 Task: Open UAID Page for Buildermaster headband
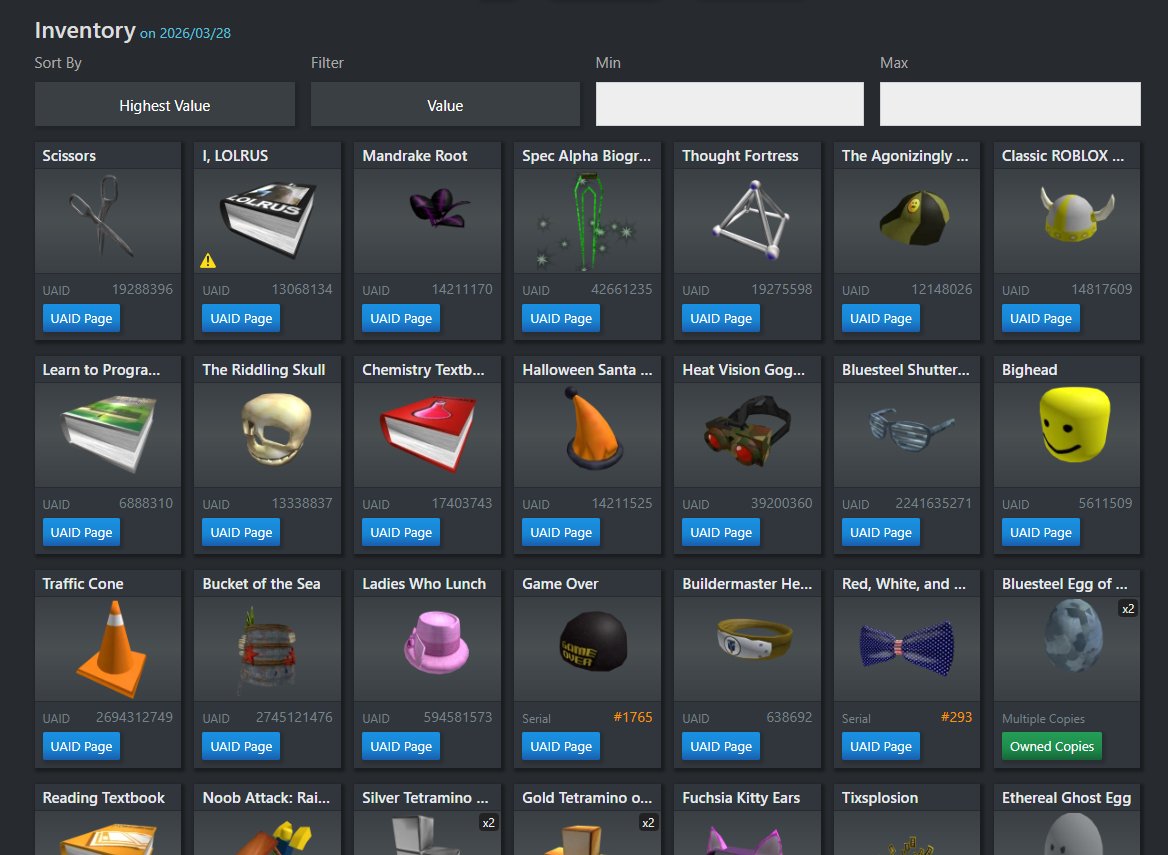(720, 746)
